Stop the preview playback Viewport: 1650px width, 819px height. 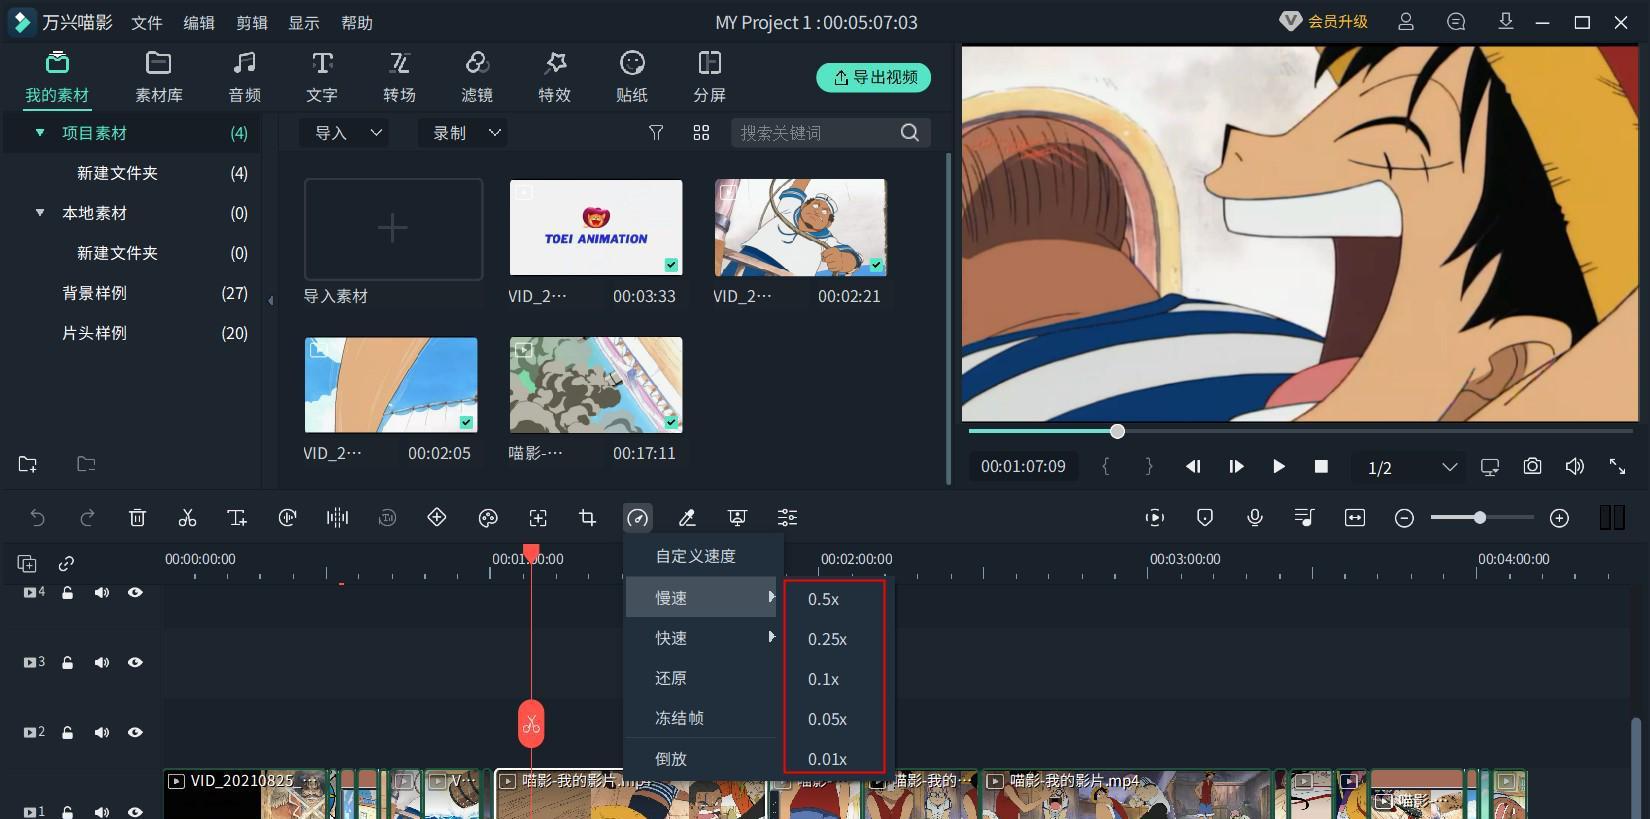coord(1321,466)
